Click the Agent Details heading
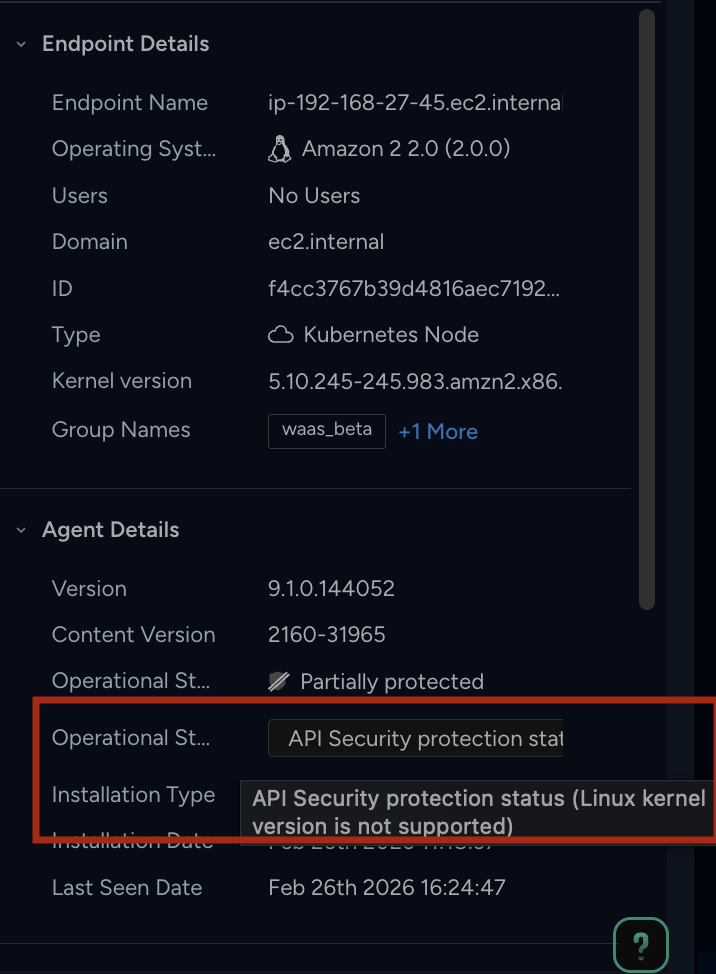 click(x=111, y=530)
